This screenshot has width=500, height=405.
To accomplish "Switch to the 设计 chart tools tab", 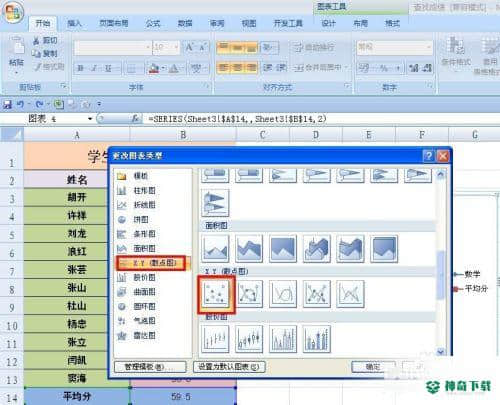I will click(x=328, y=24).
